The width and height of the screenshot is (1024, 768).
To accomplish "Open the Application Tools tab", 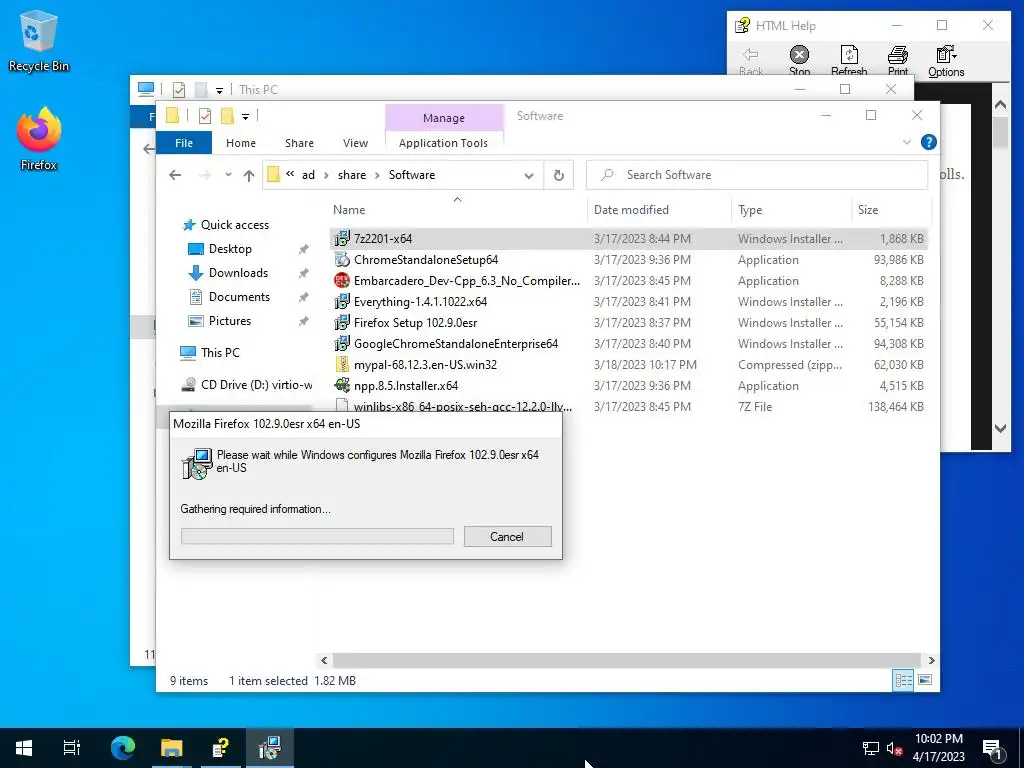I will click(x=443, y=143).
